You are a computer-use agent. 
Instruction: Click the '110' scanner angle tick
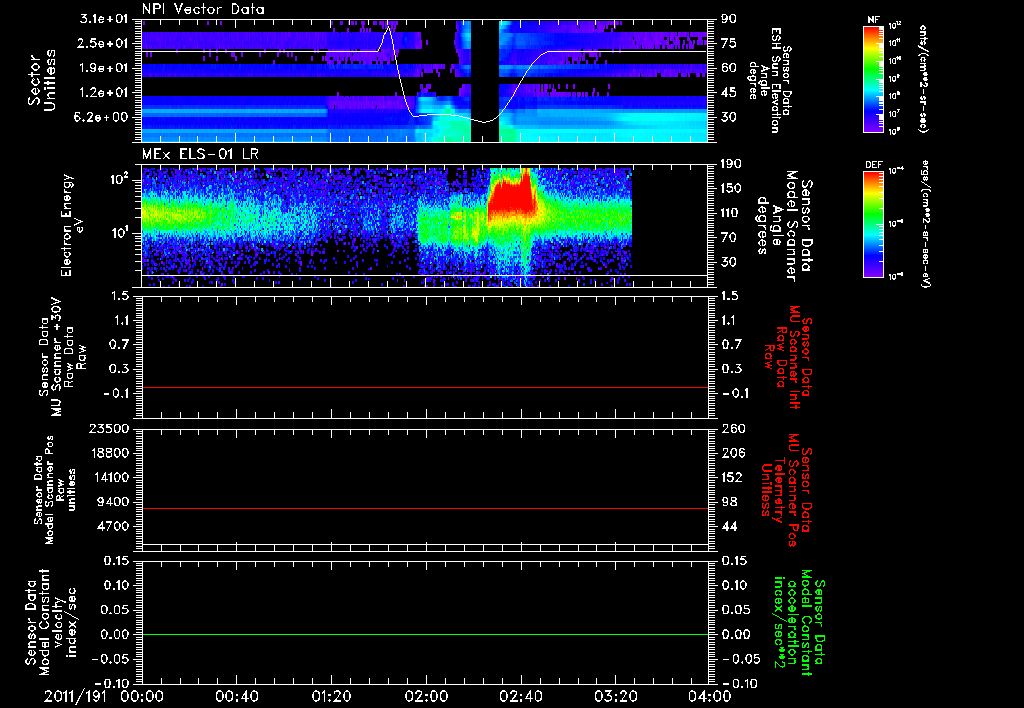tap(731, 213)
